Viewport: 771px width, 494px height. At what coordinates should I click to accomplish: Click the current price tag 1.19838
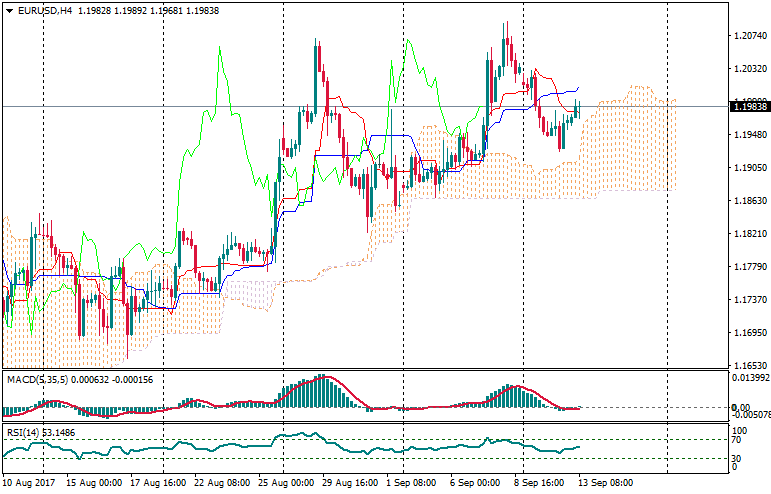(748, 106)
